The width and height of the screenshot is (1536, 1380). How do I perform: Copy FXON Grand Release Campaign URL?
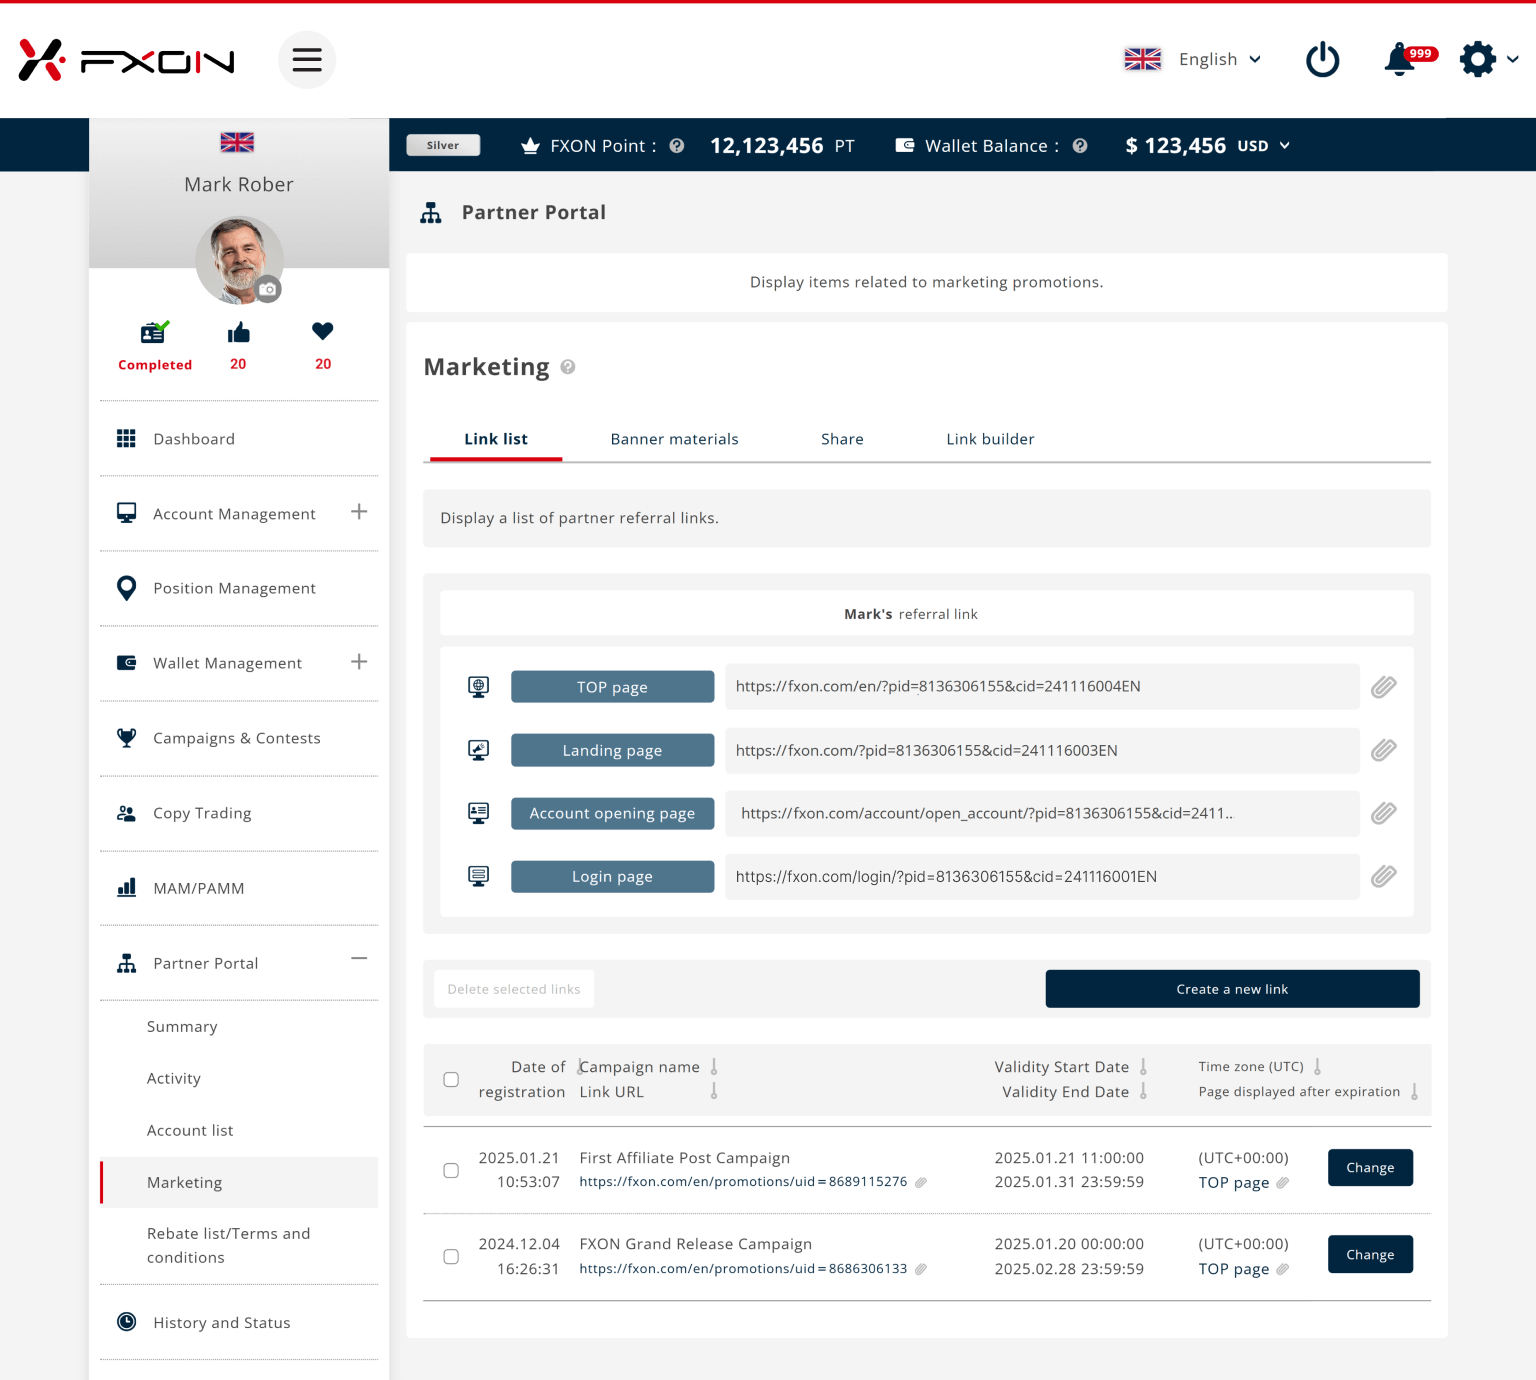(x=921, y=1269)
